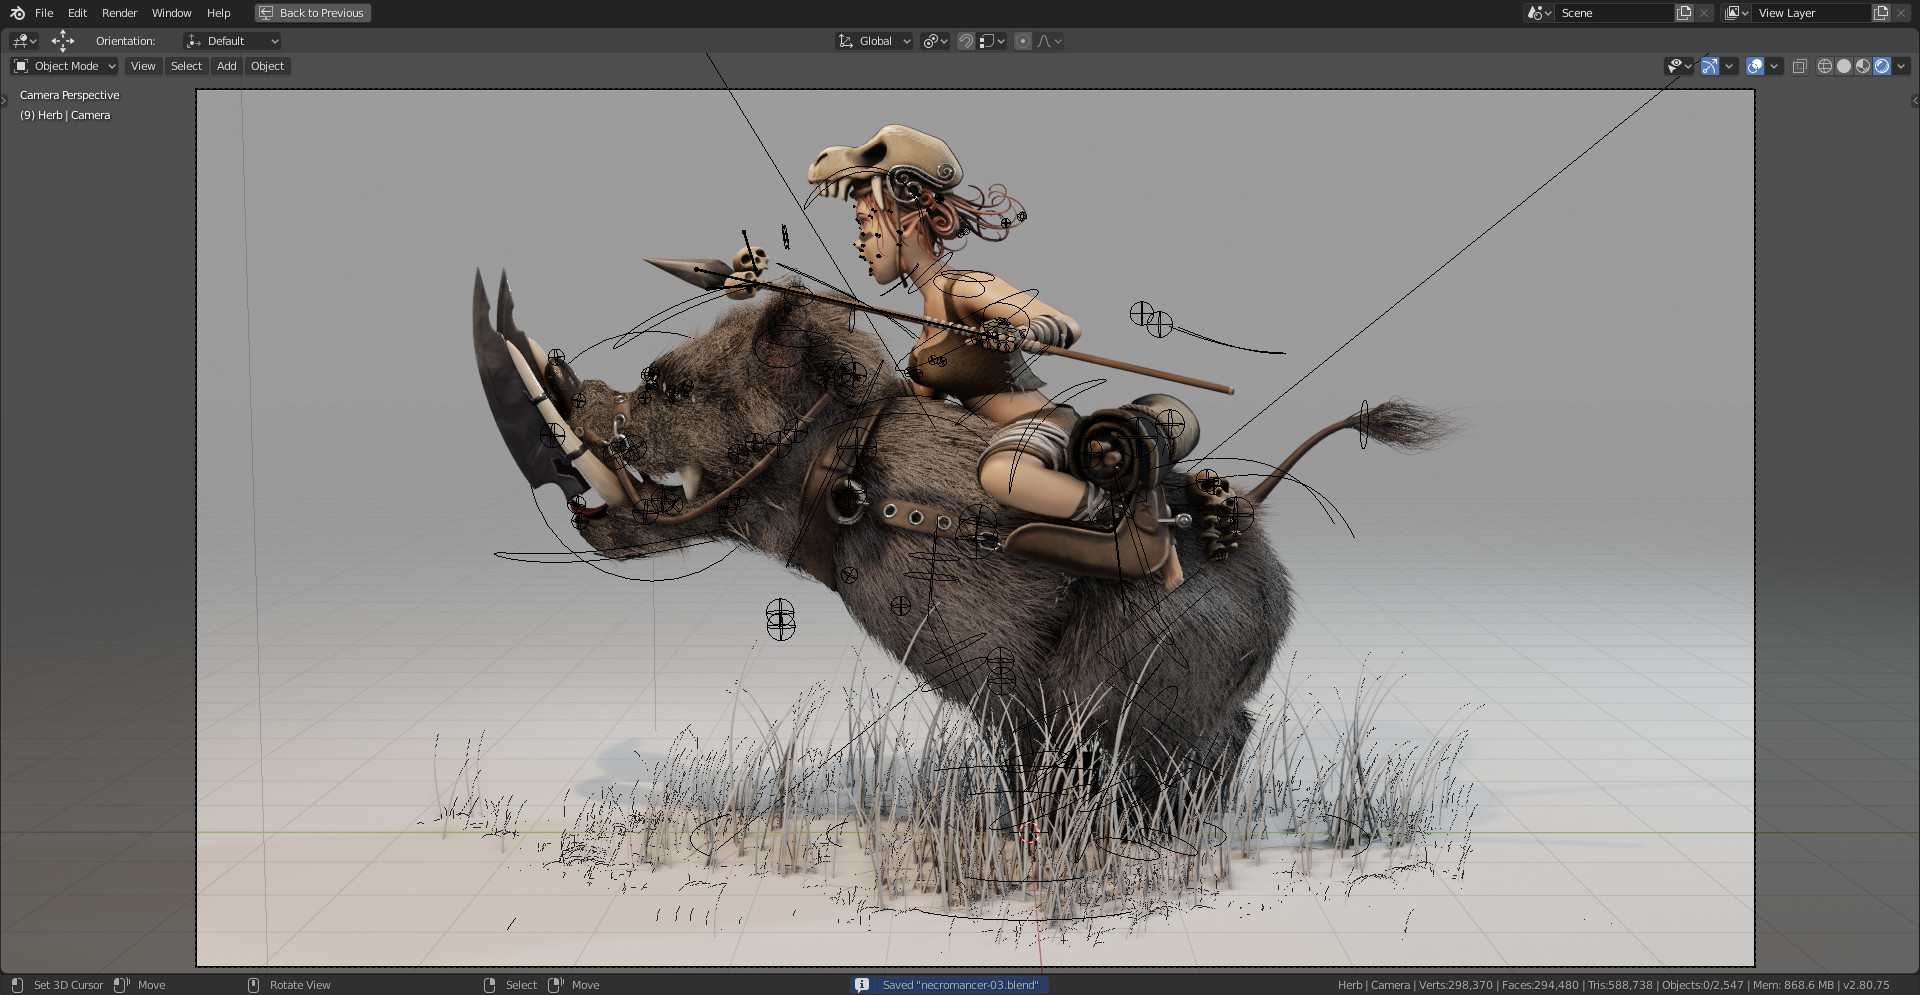Click the Scene name field
The width and height of the screenshot is (1920, 995).
click(x=1614, y=13)
